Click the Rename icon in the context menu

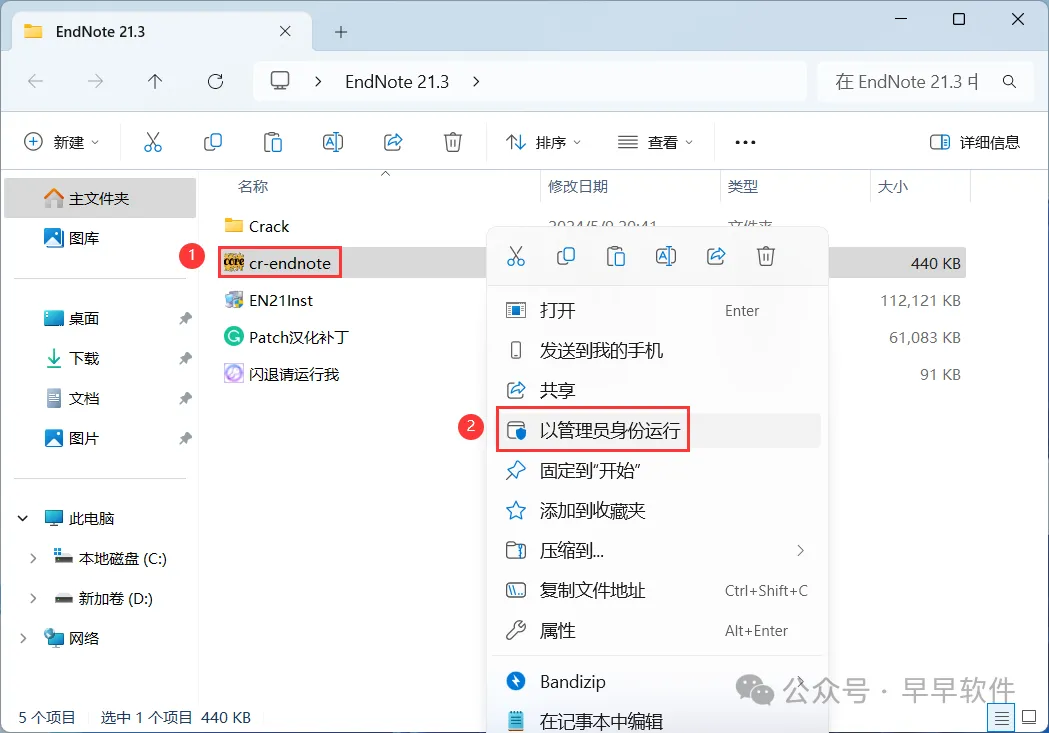(666, 256)
